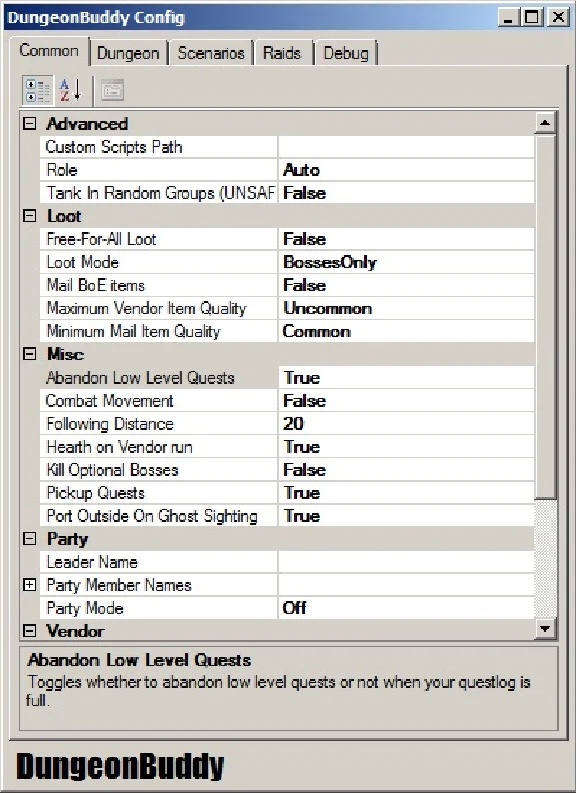
Task: Minimize the DungeonBuddy Config window
Action: point(509,17)
